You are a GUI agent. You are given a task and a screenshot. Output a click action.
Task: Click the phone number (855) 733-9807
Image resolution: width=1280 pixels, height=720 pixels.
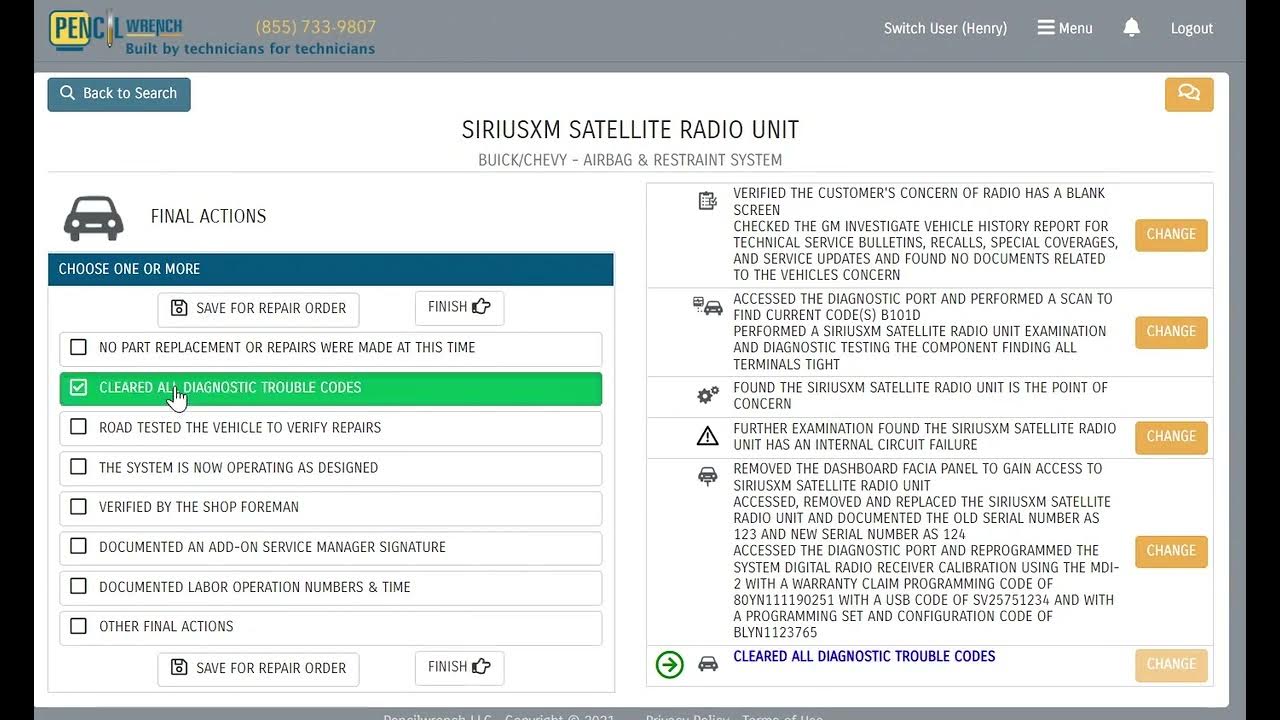pyautogui.click(x=316, y=27)
